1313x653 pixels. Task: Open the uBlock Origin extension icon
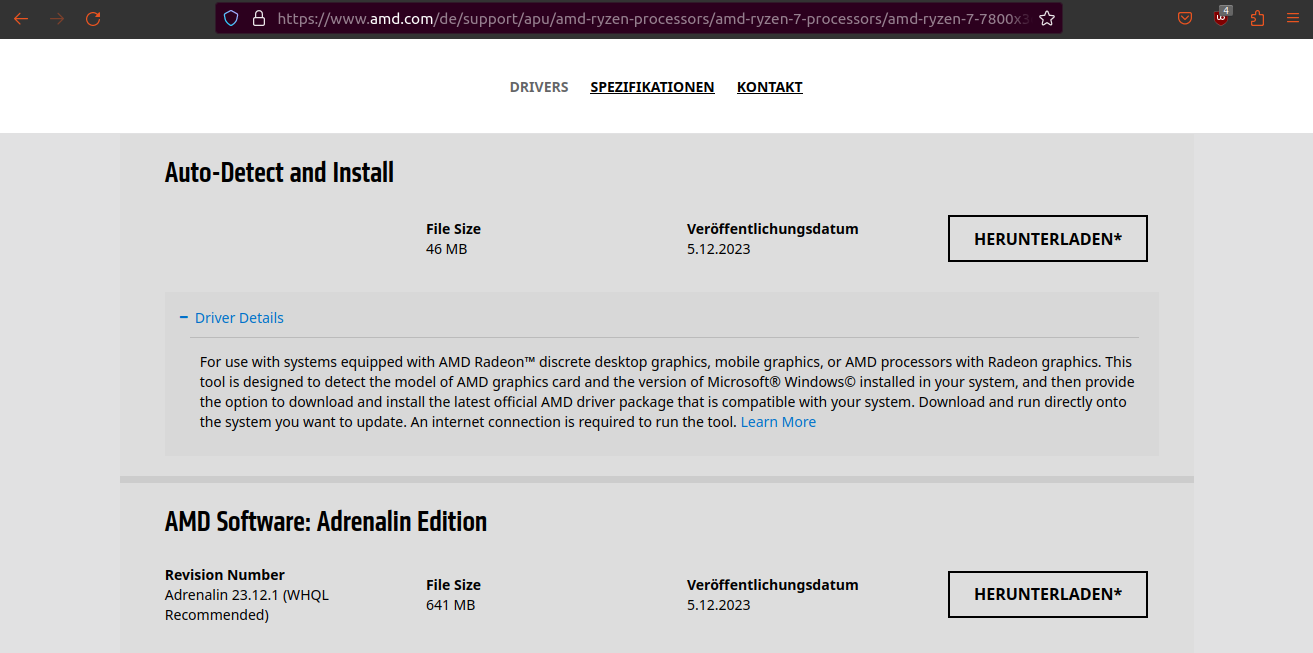pyautogui.click(x=1222, y=17)
